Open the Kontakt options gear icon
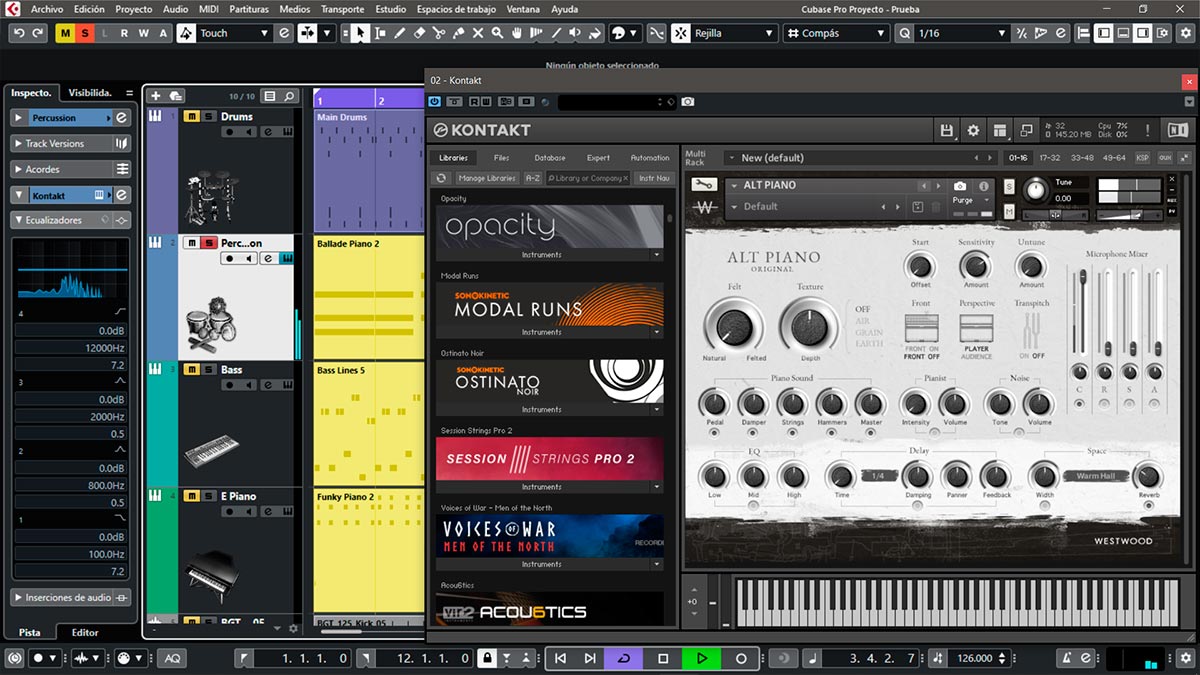1200x675 pixels. click(x=973, y=130)
